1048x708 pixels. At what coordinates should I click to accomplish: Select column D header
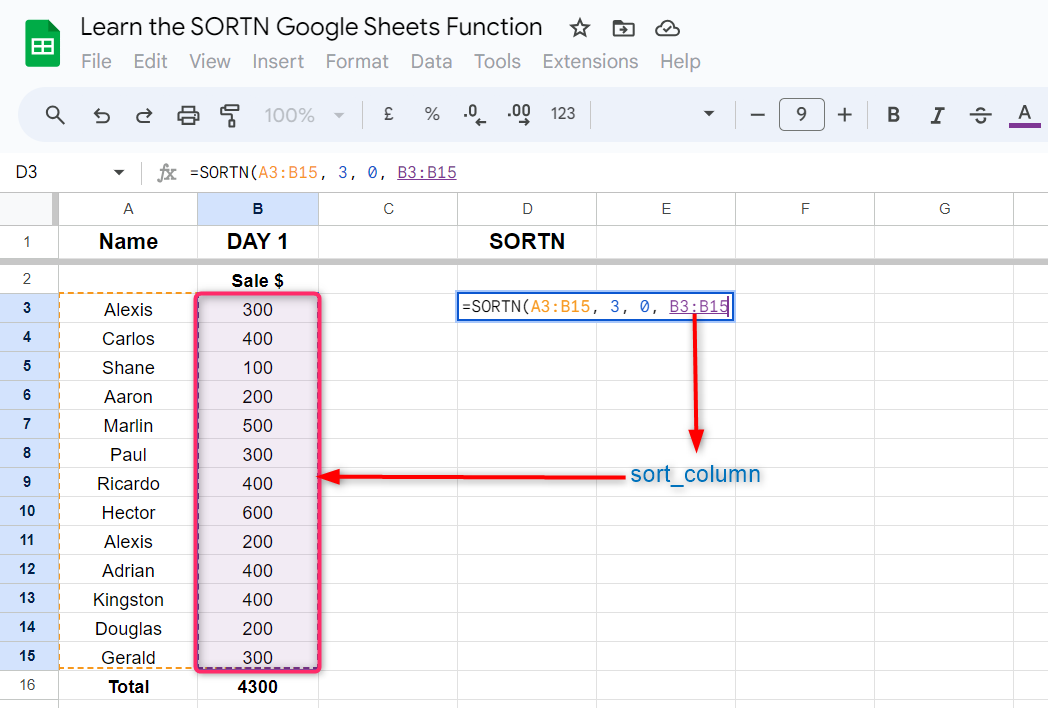[x=527, y=209]
